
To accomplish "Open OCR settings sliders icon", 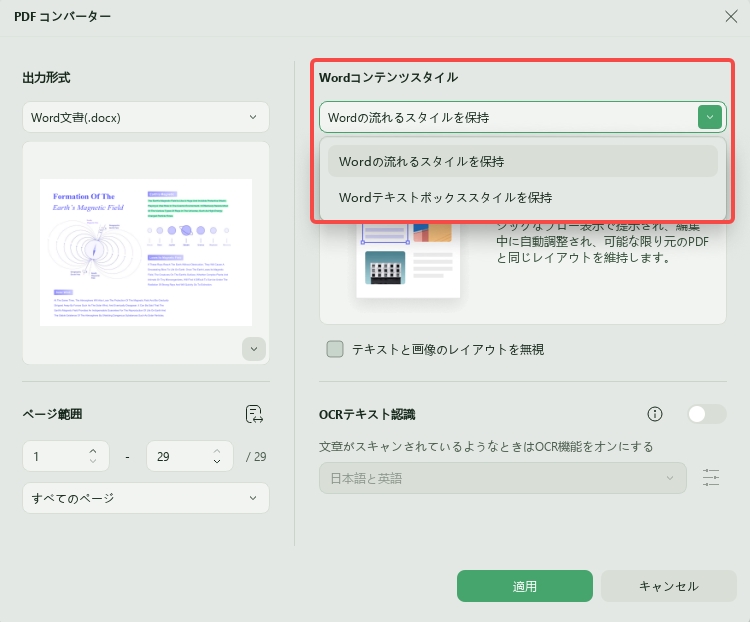I will (x=711, y=478).
